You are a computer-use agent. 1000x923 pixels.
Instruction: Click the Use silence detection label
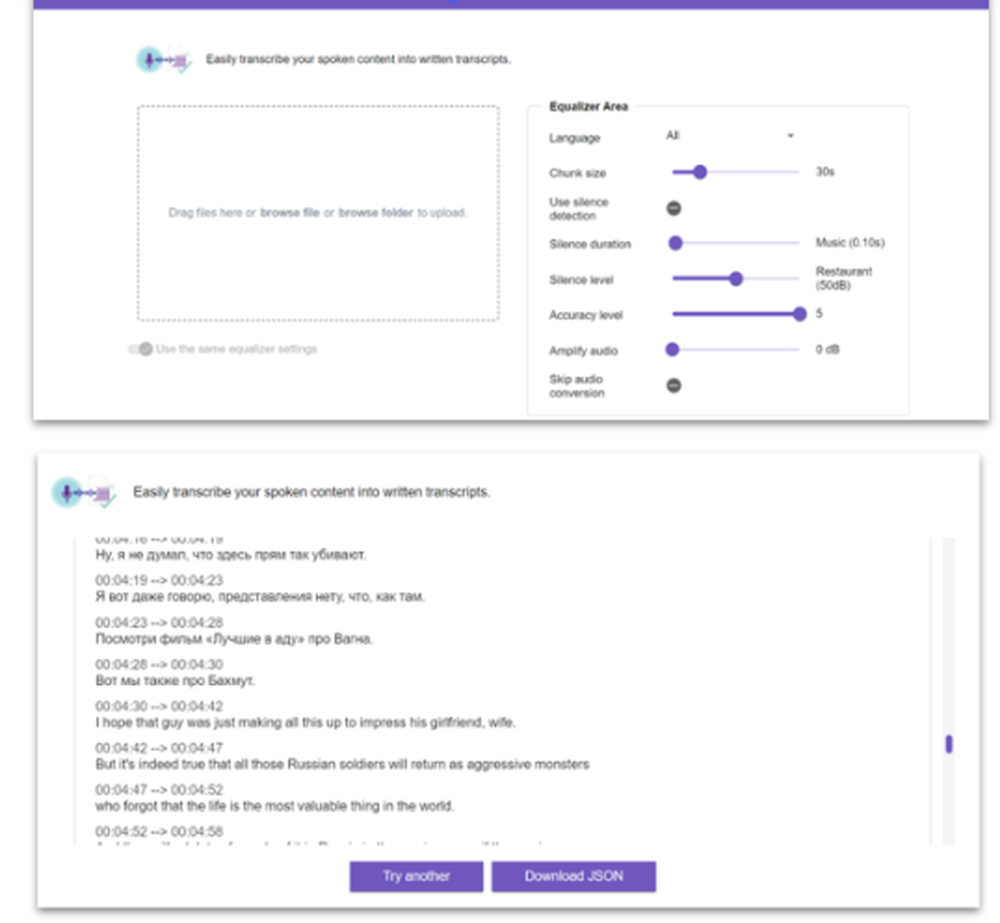578,209
